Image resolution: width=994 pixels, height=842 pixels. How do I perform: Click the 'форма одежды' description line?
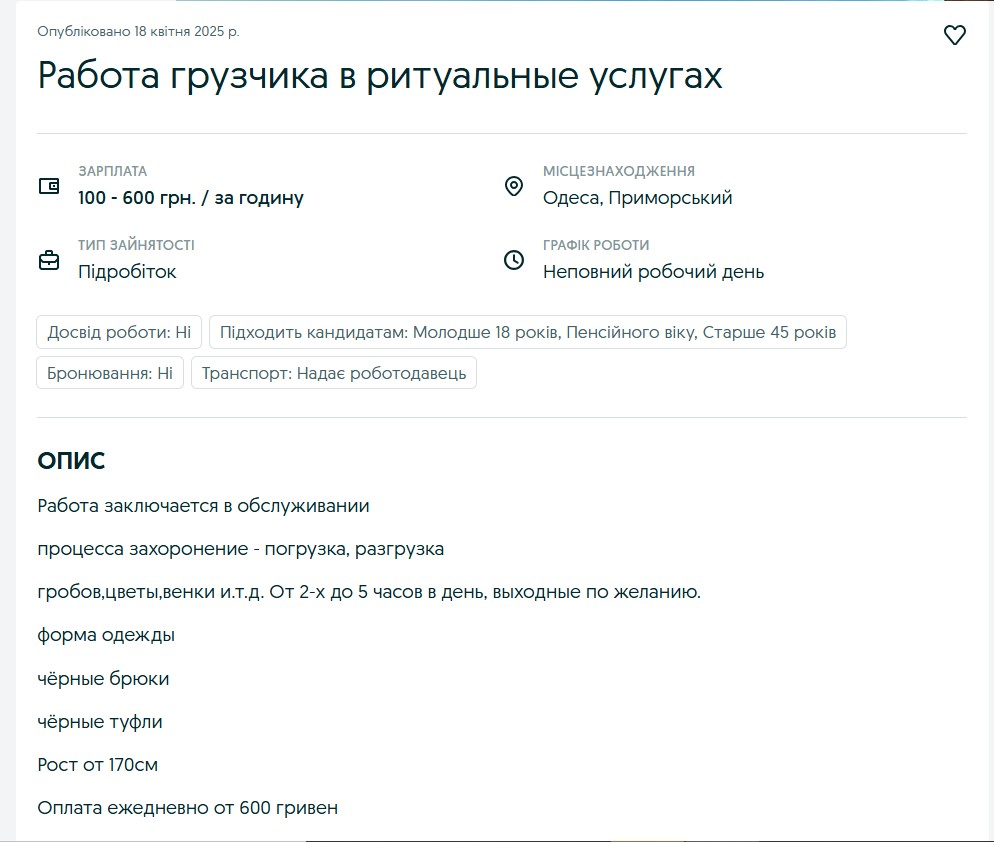point(106,635)
